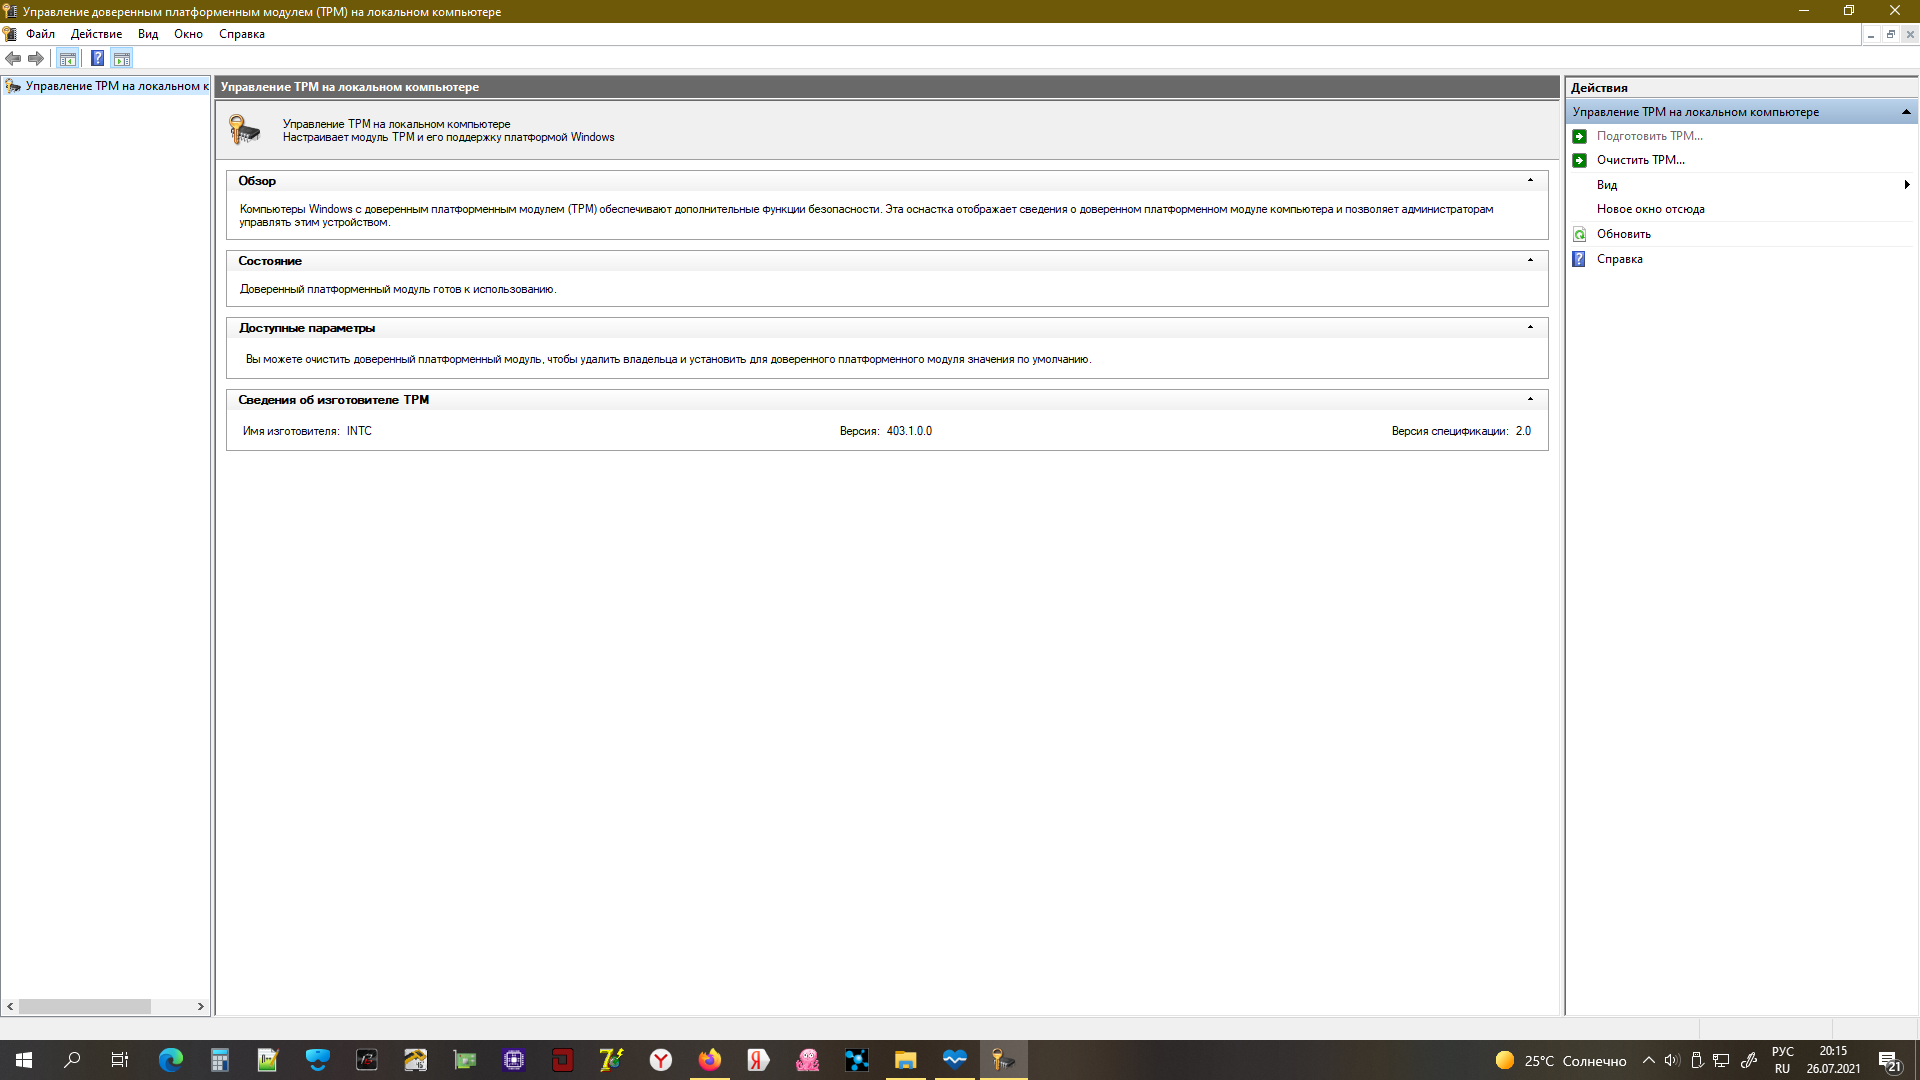Expand the Вид submenu arrow
Screen dimensions: 1920x1080
click(x=1906, y=185)
